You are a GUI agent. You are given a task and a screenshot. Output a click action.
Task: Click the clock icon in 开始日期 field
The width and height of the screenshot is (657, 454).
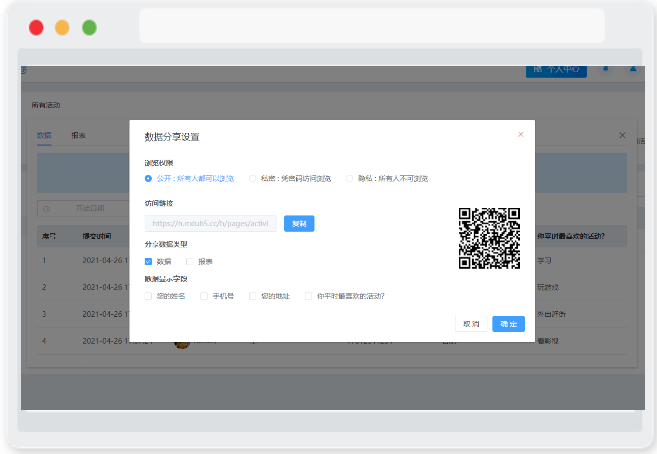(47, 209)
